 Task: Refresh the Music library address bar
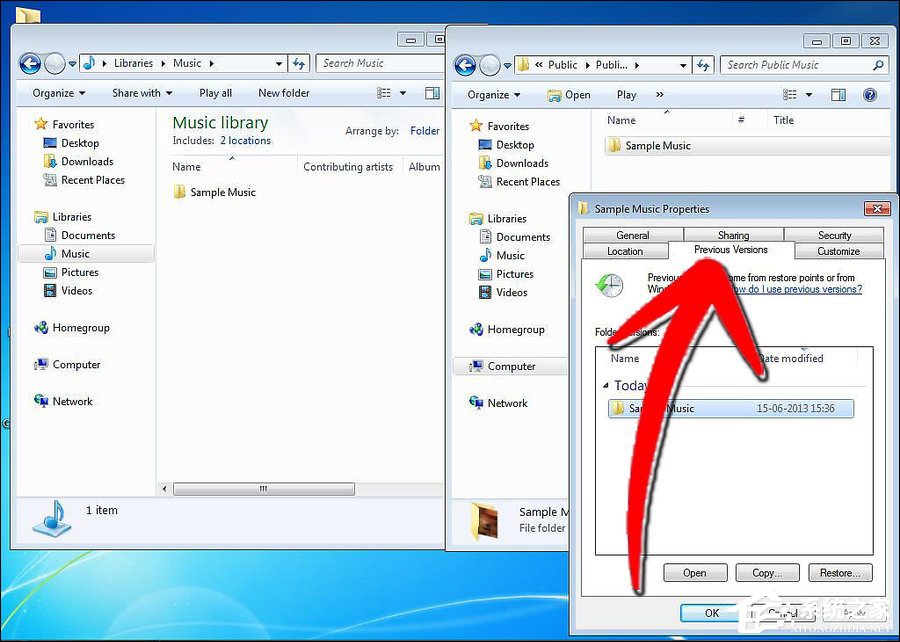pyautogui.click(x=298, y=63)
